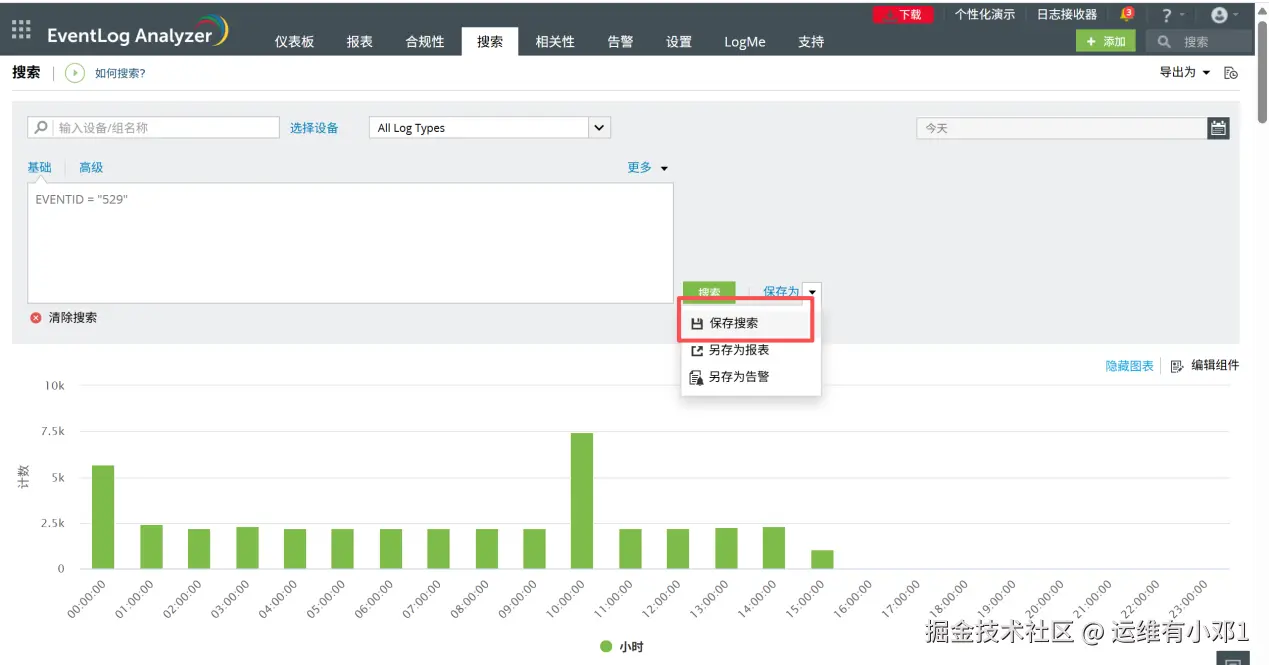Viewport: 1269px width, 665px height.
Task: Click the save-as-alert document icon
Action: tap(697, 378)
